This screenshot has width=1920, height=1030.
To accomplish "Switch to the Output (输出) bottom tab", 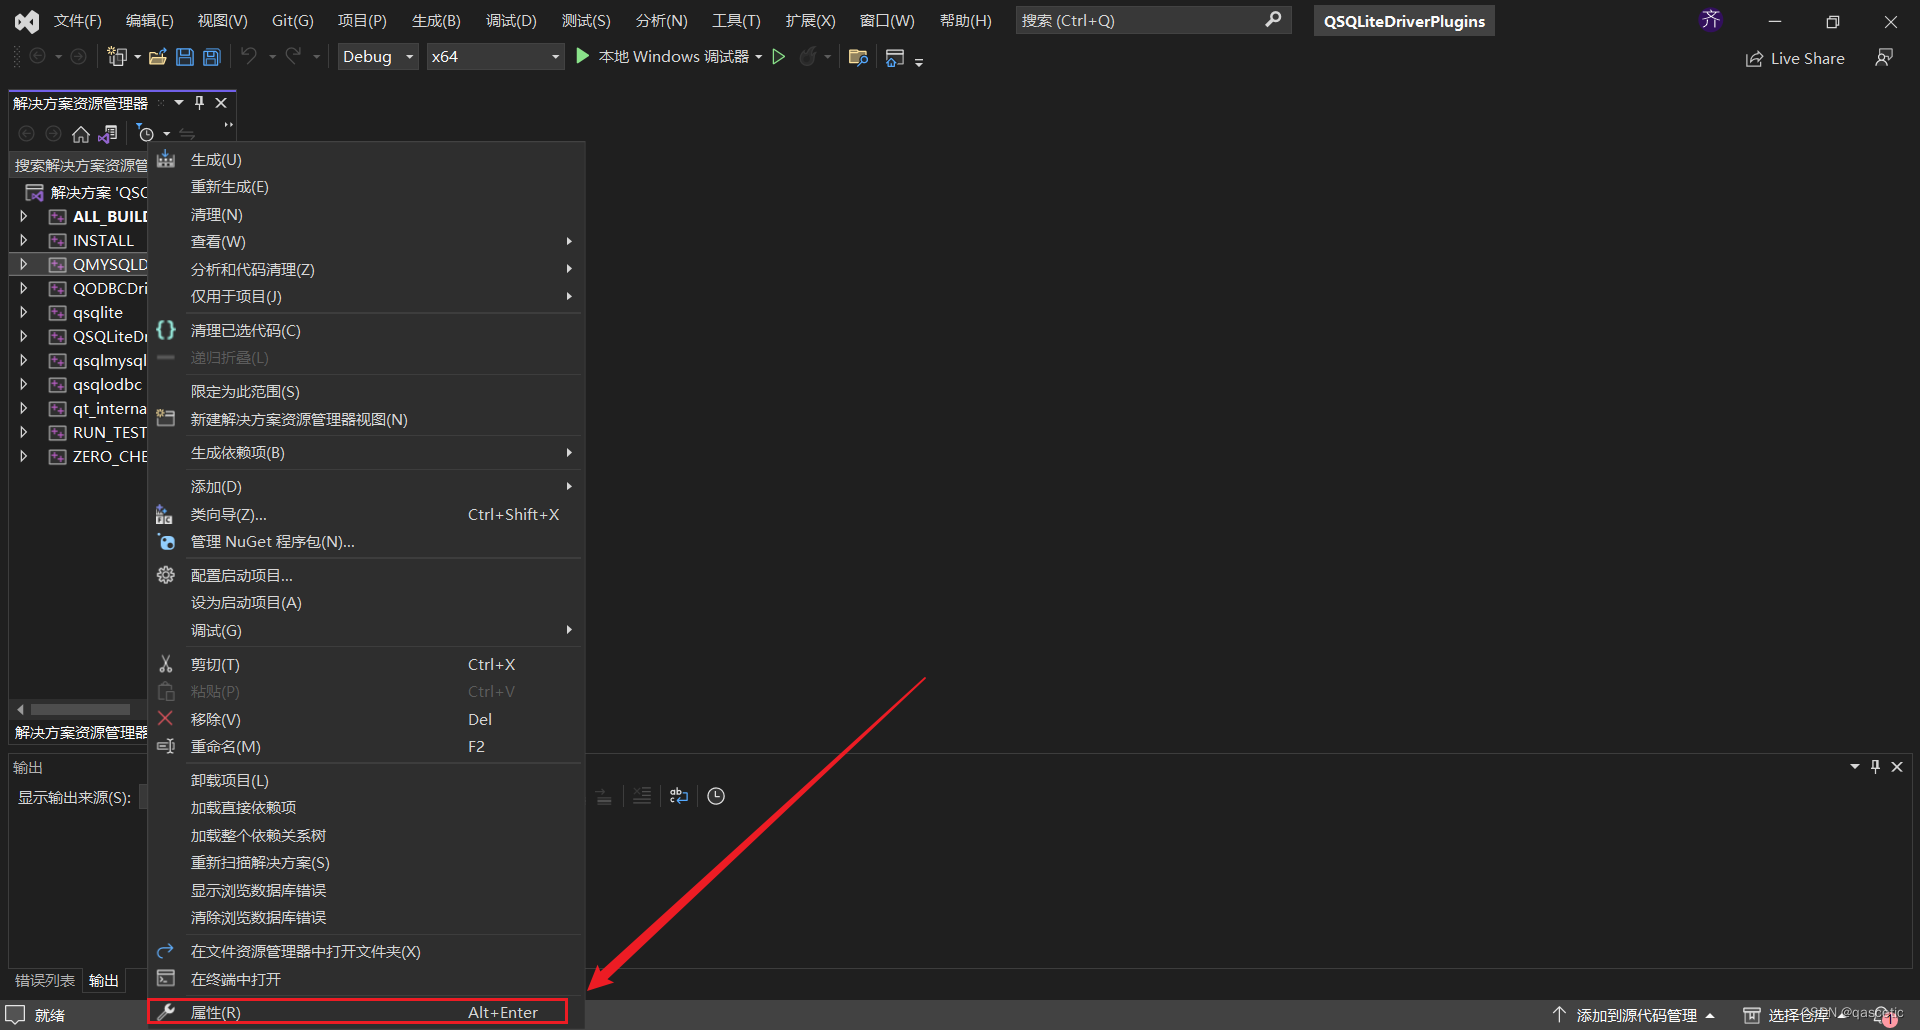I will (104, 981).
